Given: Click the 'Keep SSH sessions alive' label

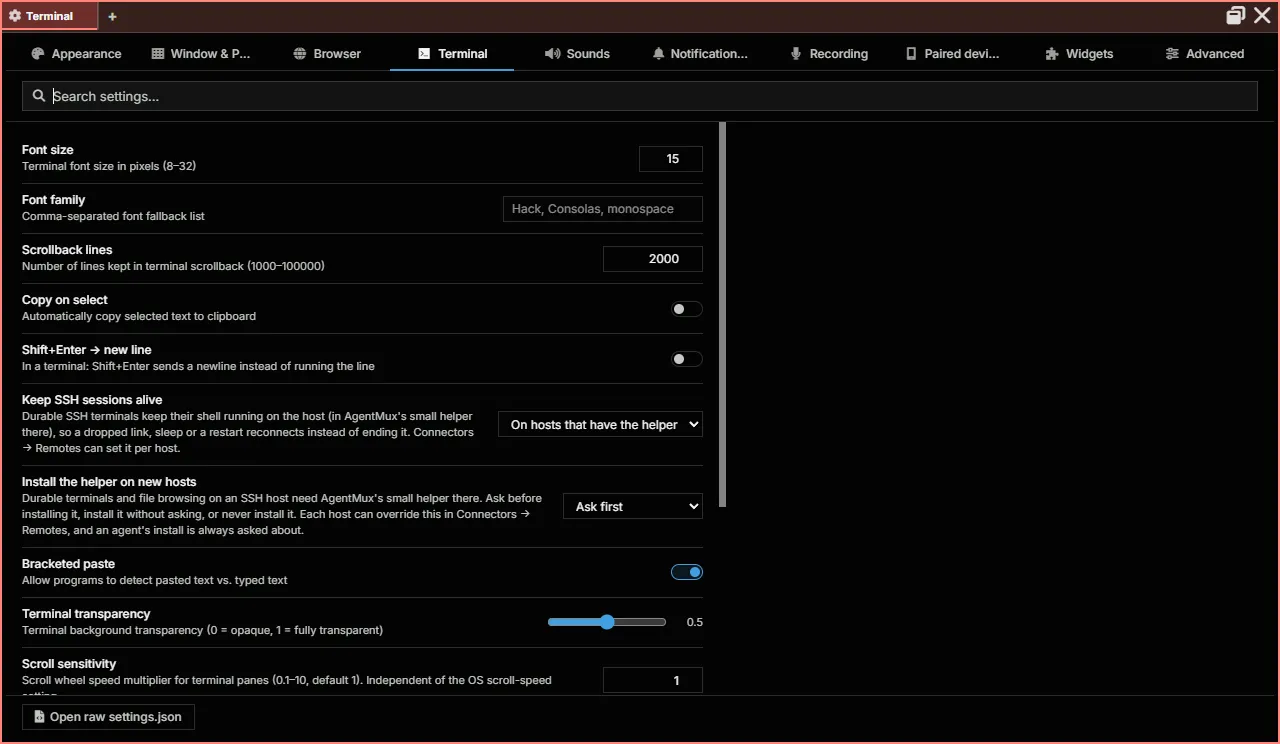Looking at the screenshot, I should pos(92,400).
